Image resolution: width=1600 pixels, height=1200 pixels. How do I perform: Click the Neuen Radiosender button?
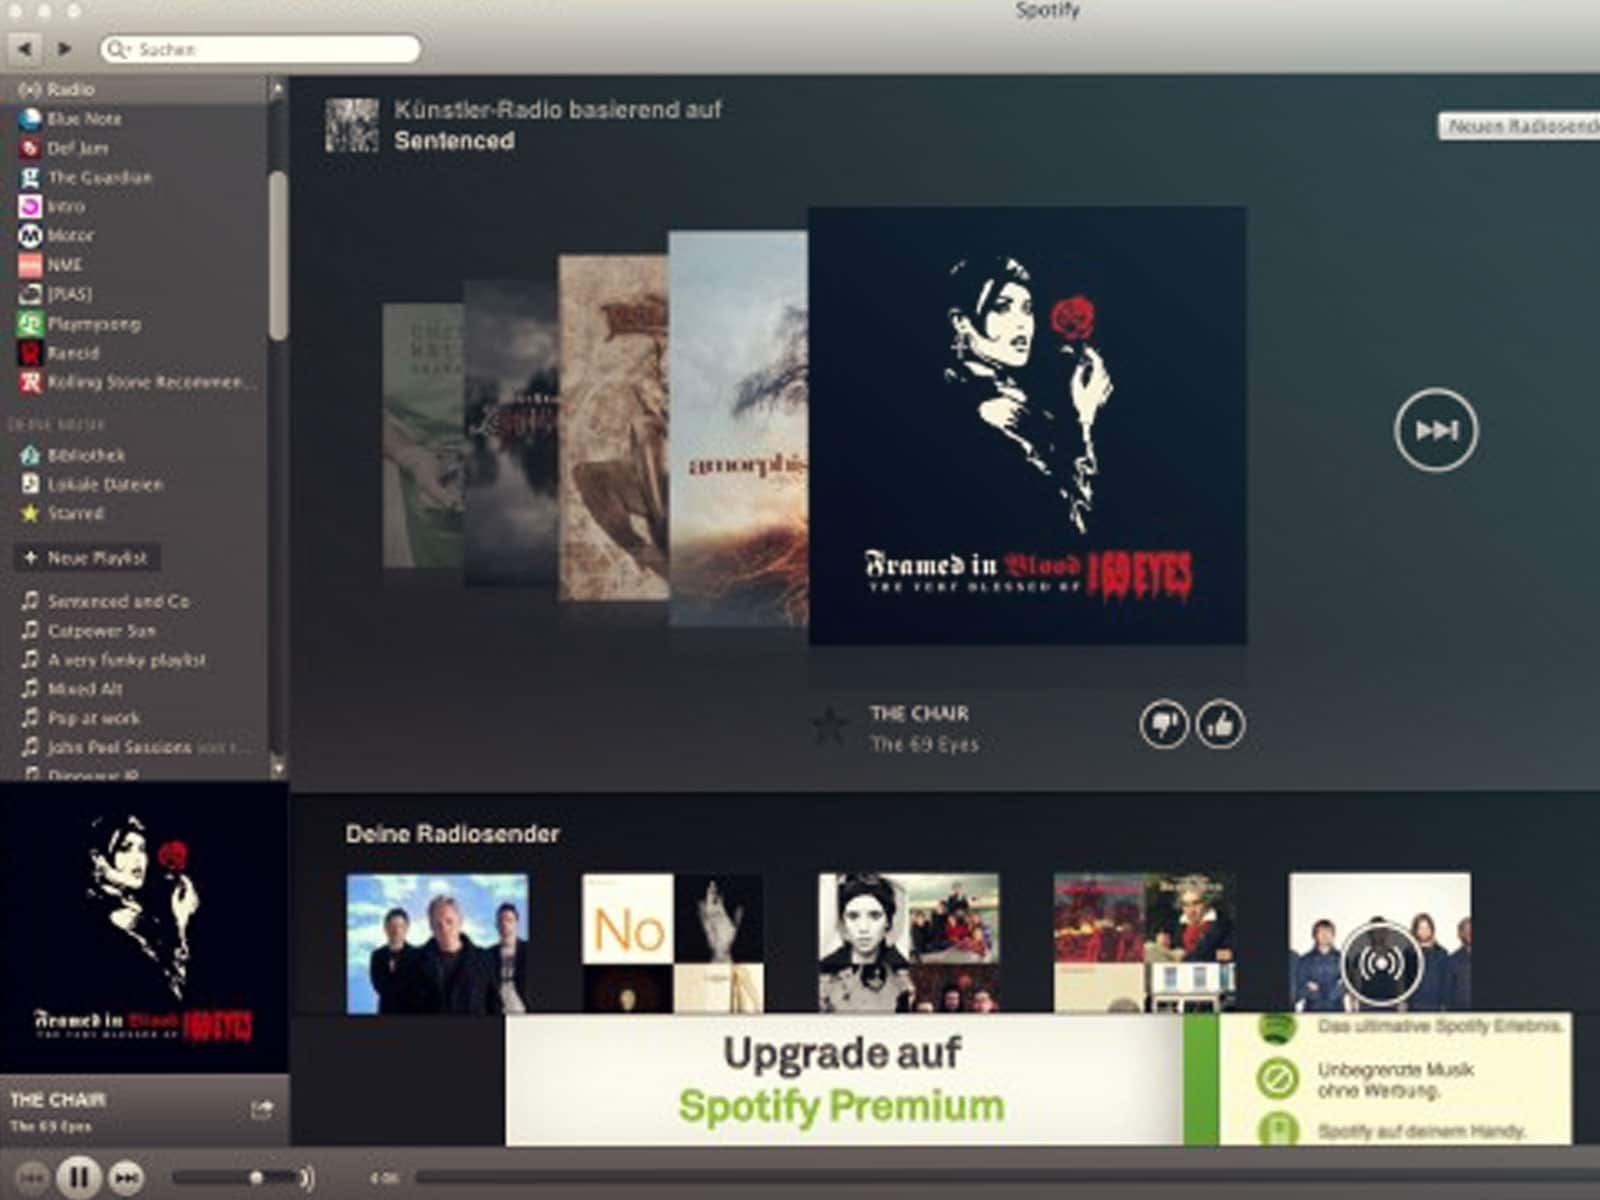pos(1519,126)
